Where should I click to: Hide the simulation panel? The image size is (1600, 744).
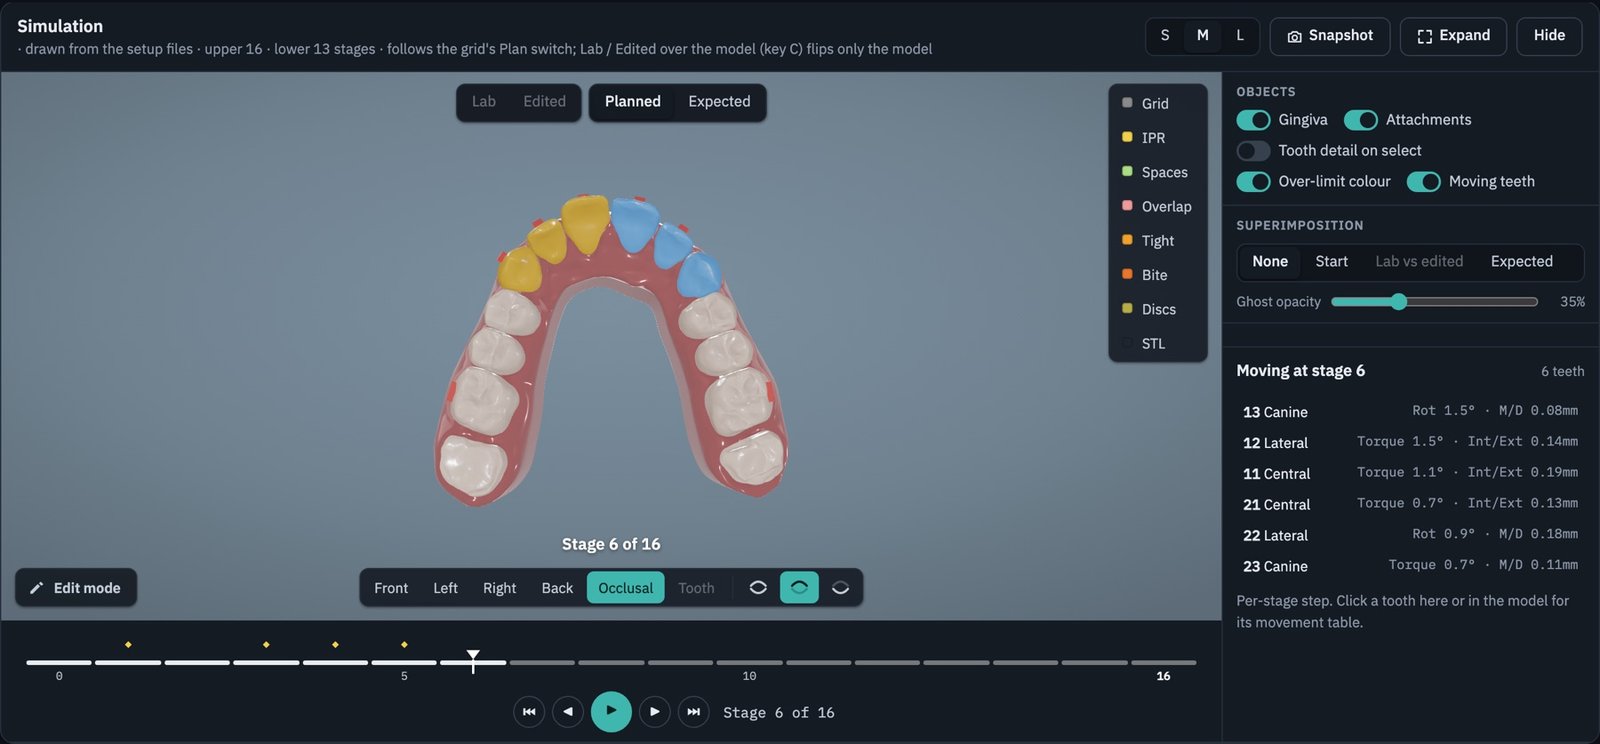(x=1549, y=36)
